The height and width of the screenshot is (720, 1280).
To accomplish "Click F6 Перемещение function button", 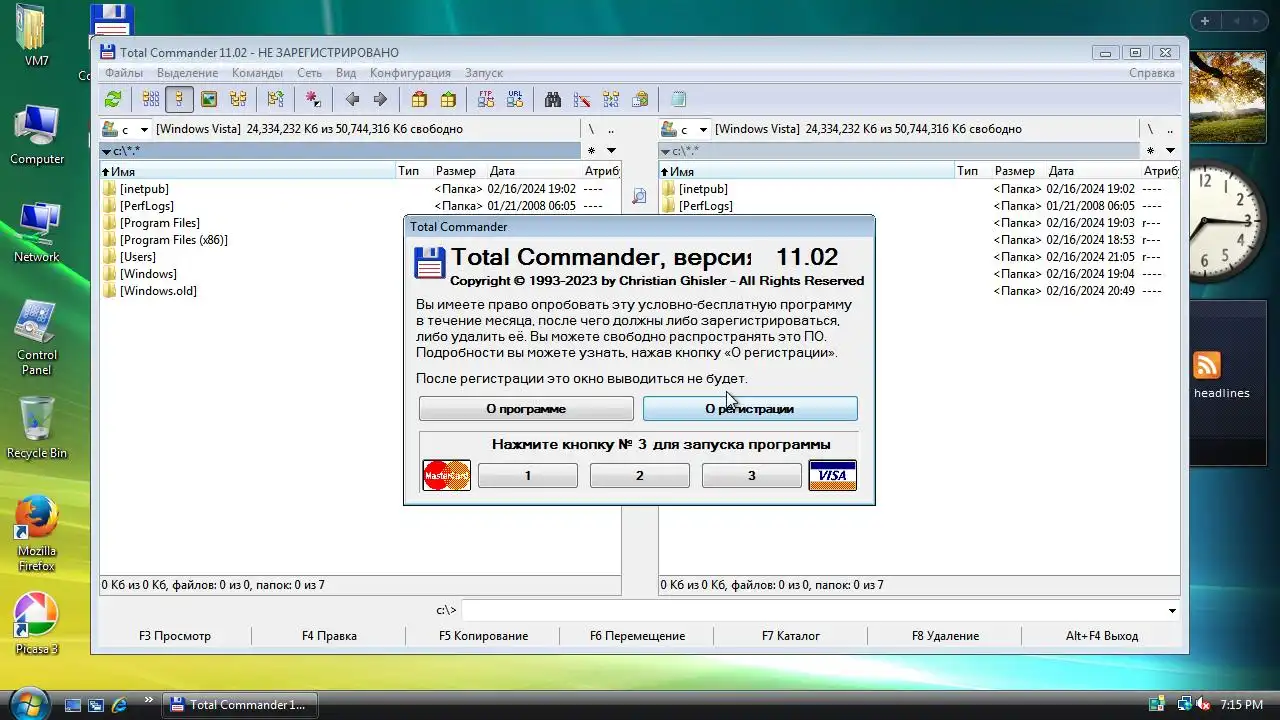I will click(637, 636).
